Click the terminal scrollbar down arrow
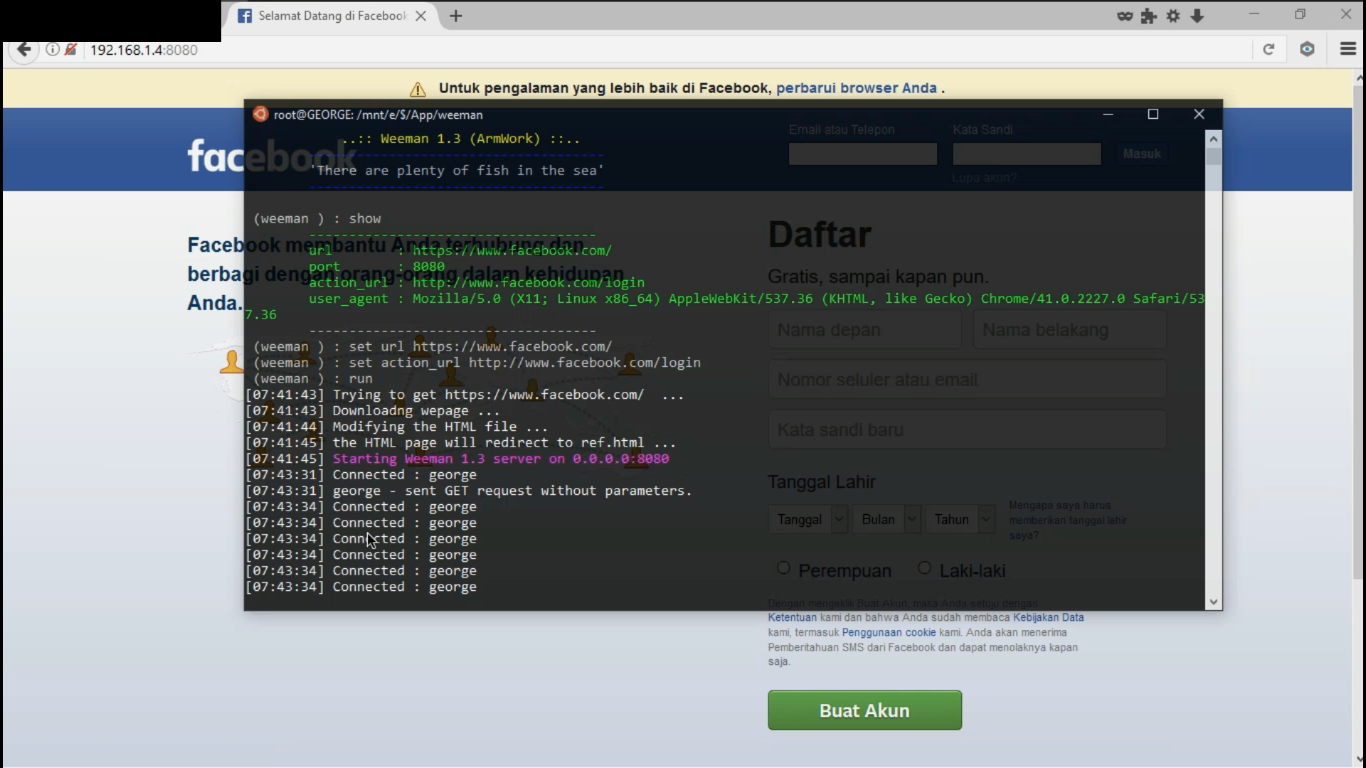This screenshot has height=768, width=1366. pos(1214,602)
